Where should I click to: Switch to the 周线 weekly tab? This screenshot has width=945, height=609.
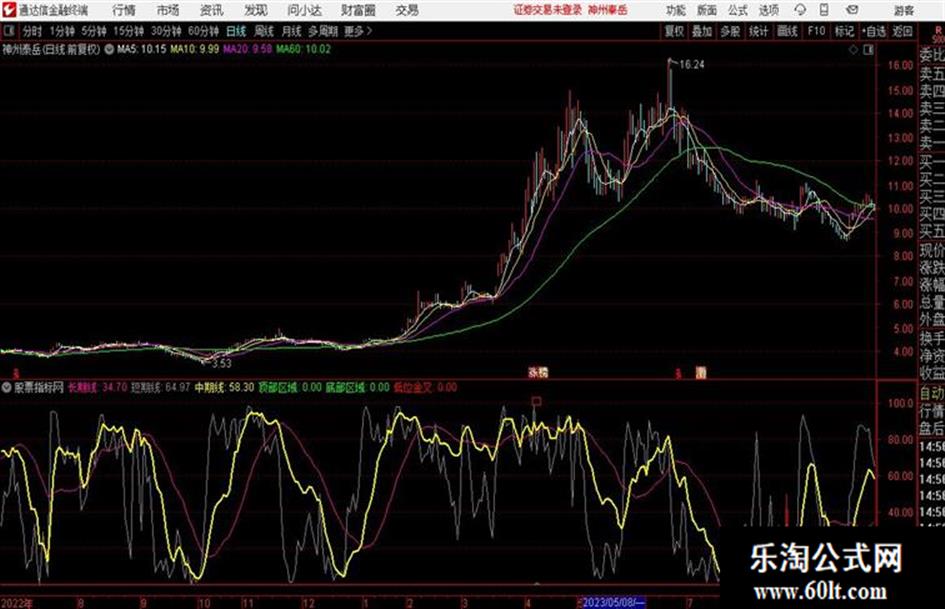264,31
